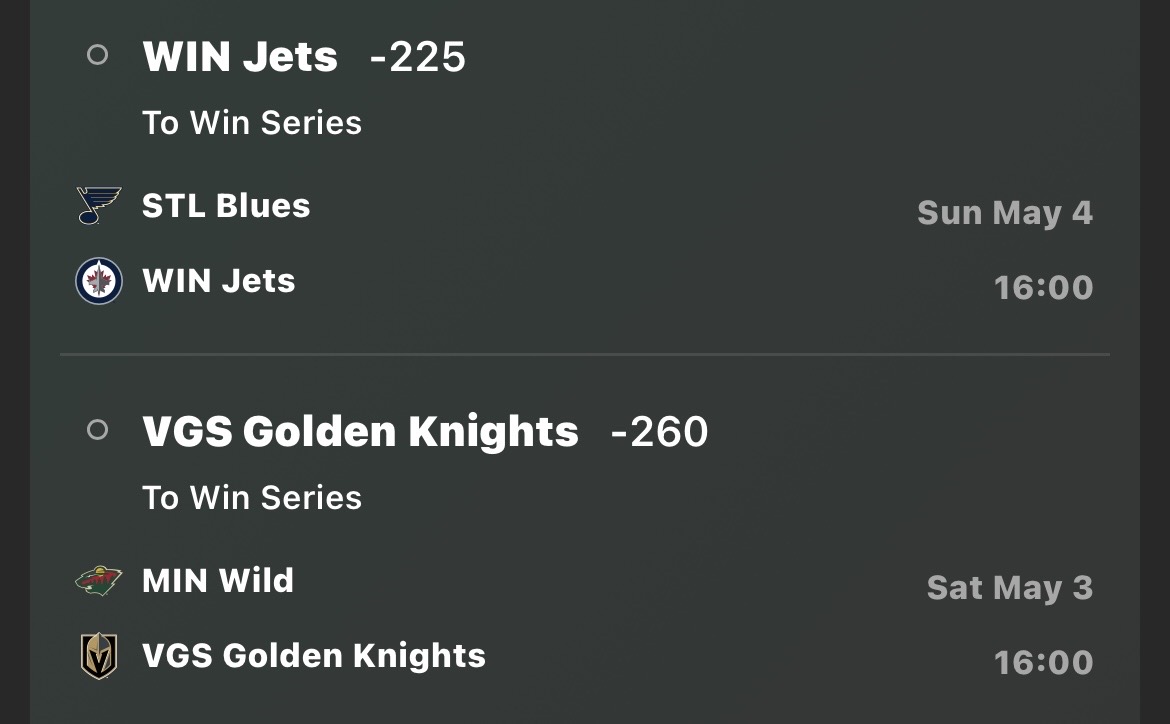The height and width of the screenshot is (724, 1170).
Task: Click the Minnesota Wild logo
Action: 98,581
